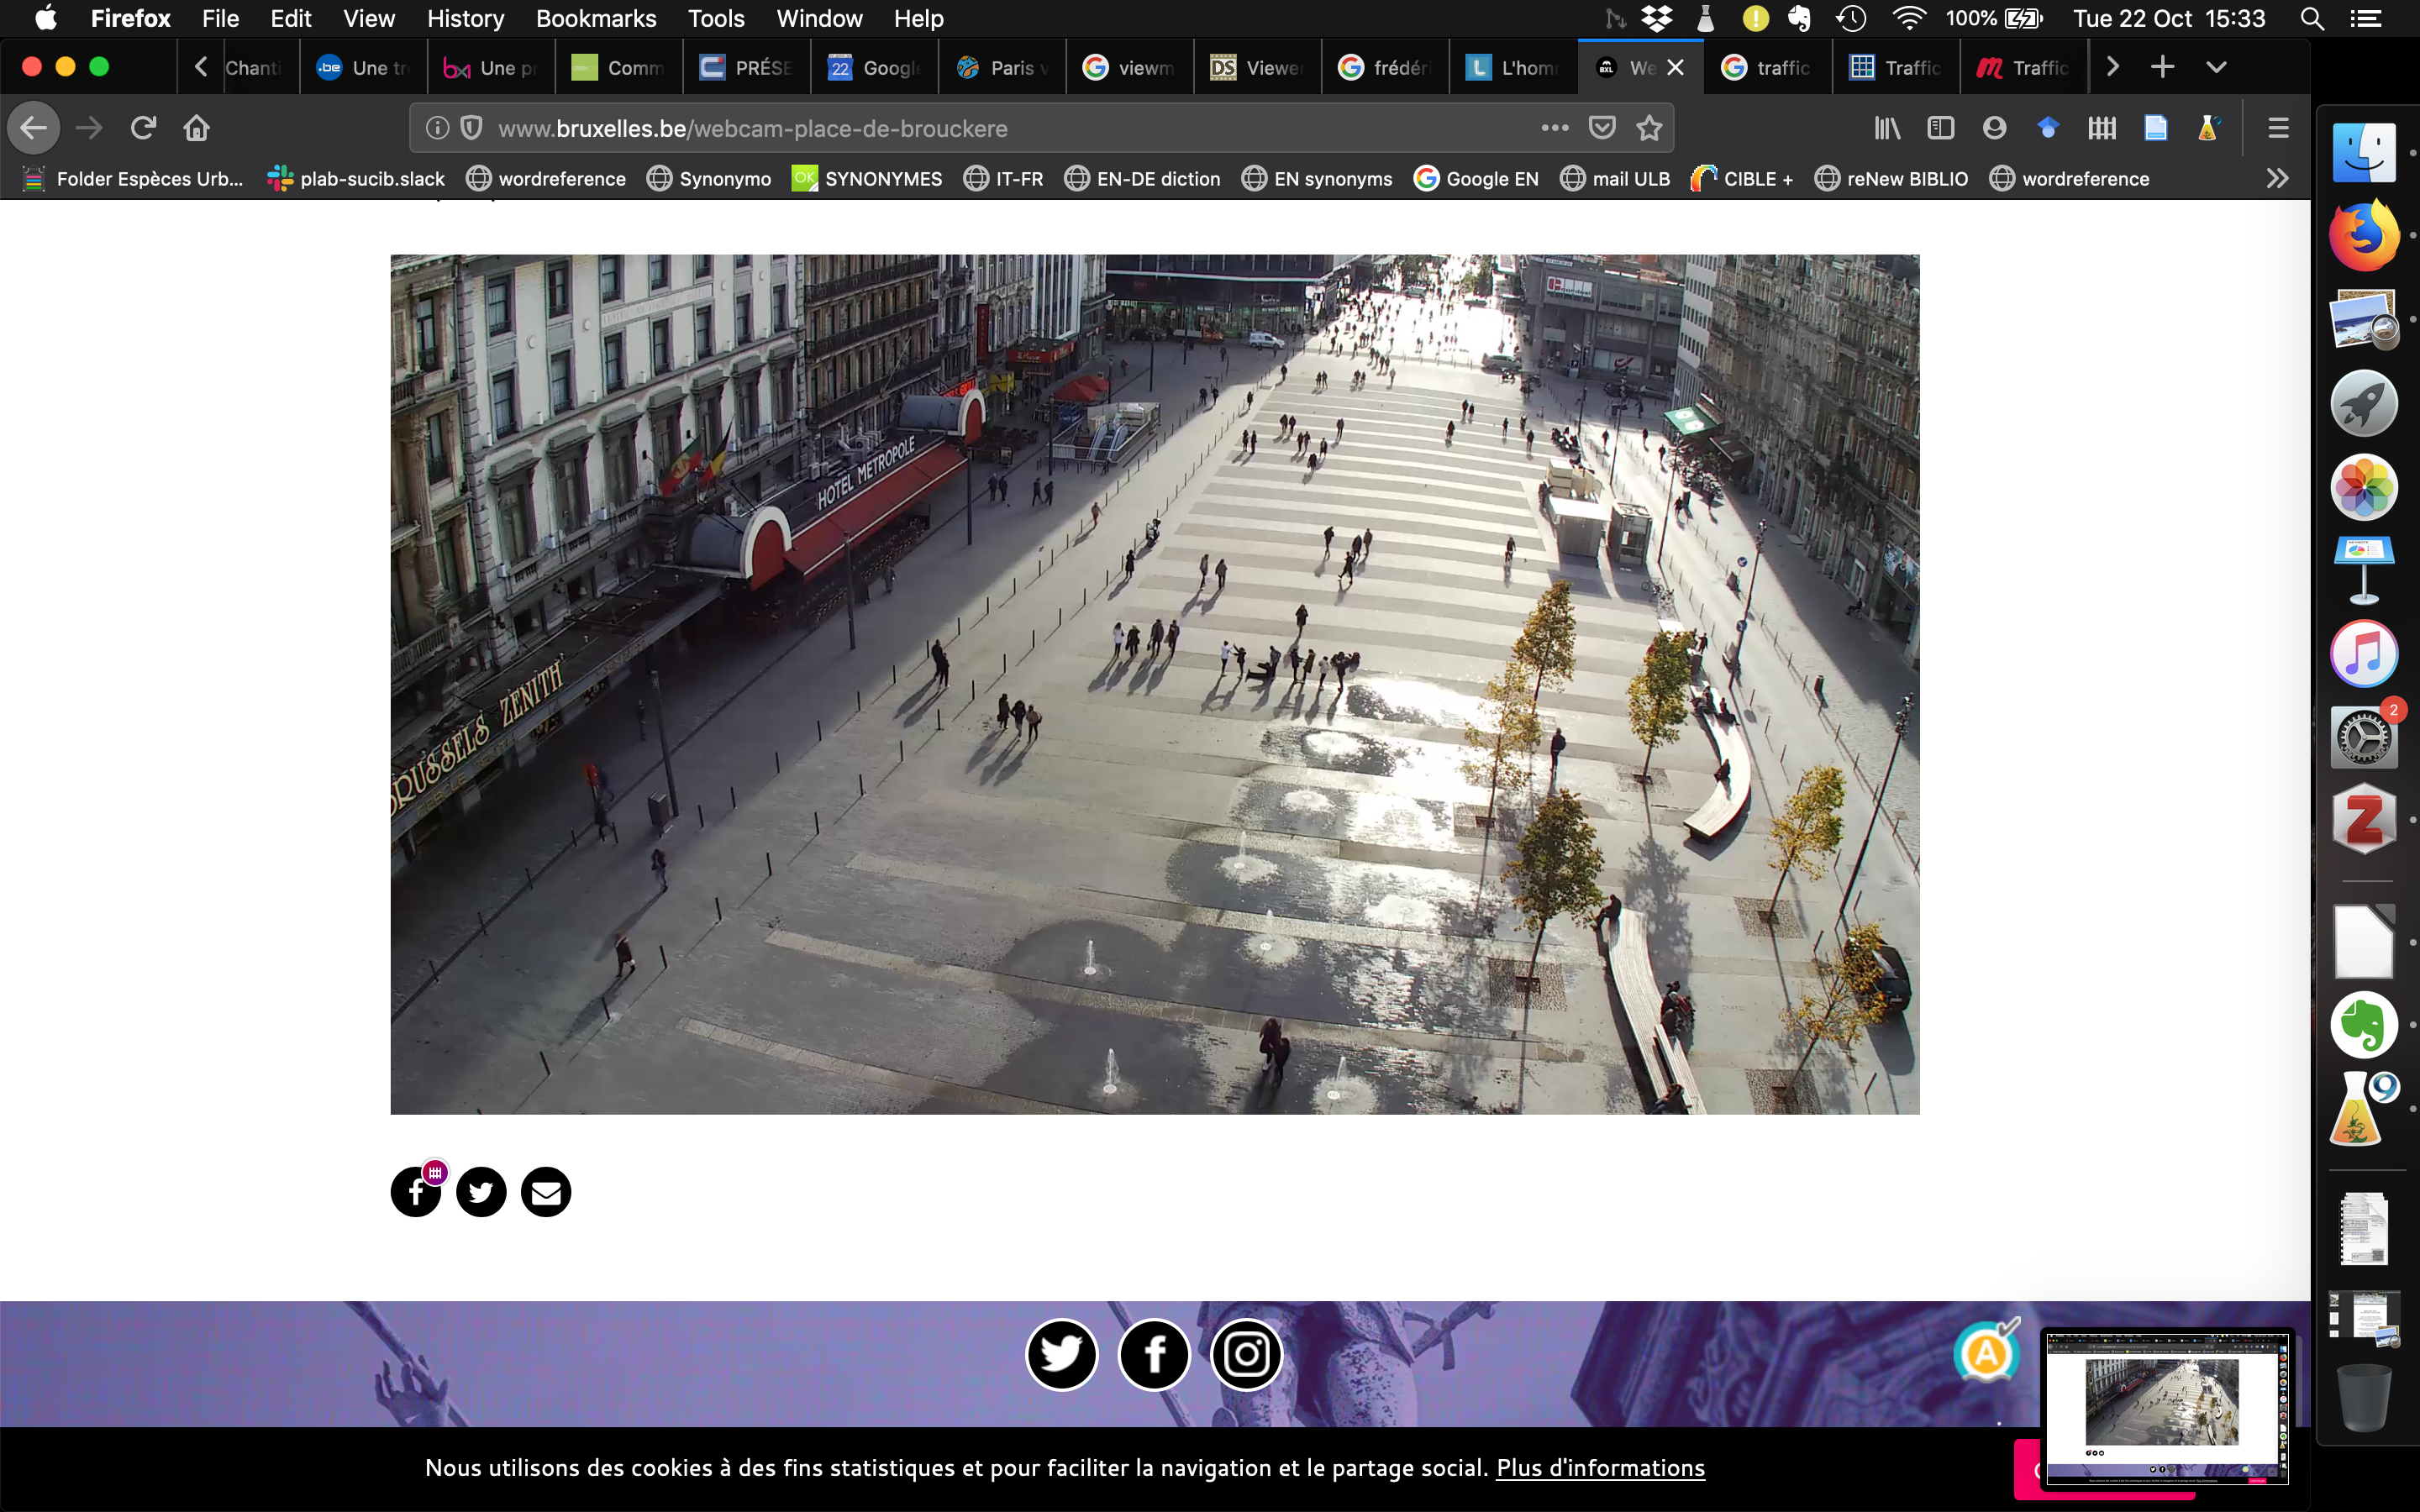Viewport: 2420px width, 1512px height.
Task: Open the Folder Espèces Urb... bookmark
Action: pyautogui.click(x=133, y=179)
